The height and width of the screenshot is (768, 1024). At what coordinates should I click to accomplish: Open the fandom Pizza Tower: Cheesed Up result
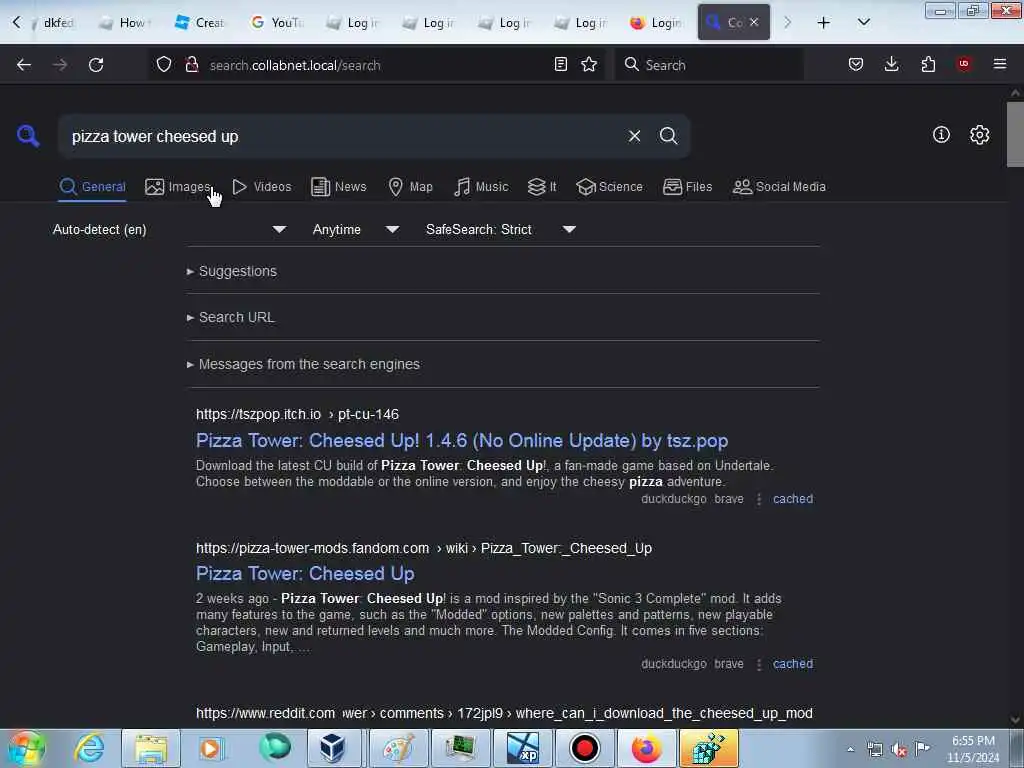click(x=305, y=573)
